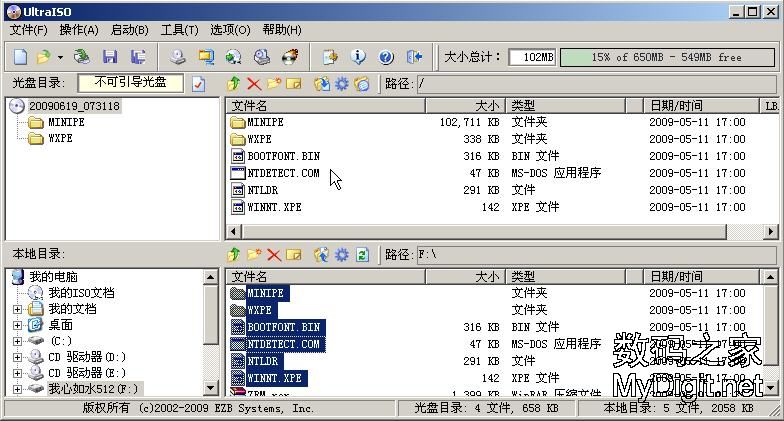Screen dimensions: 784x421
Task: Click red X delete in local directory toolbar
Action: [x=274, y=254]
